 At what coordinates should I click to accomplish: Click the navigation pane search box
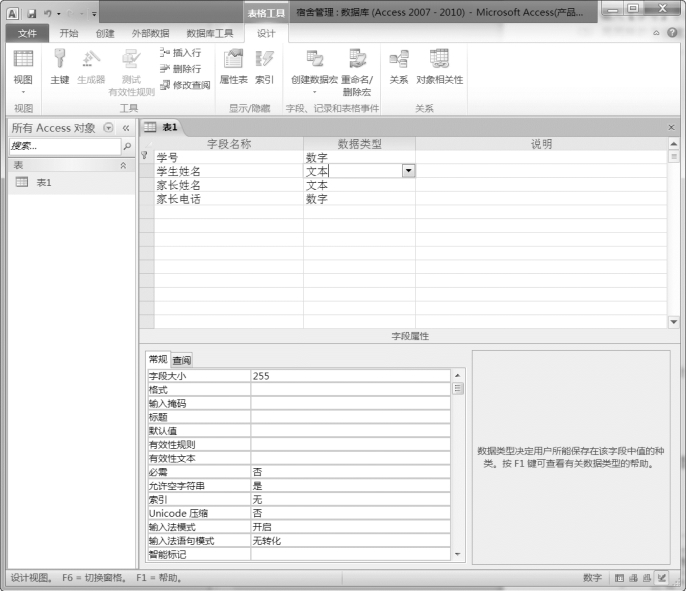tap(65, 146)
